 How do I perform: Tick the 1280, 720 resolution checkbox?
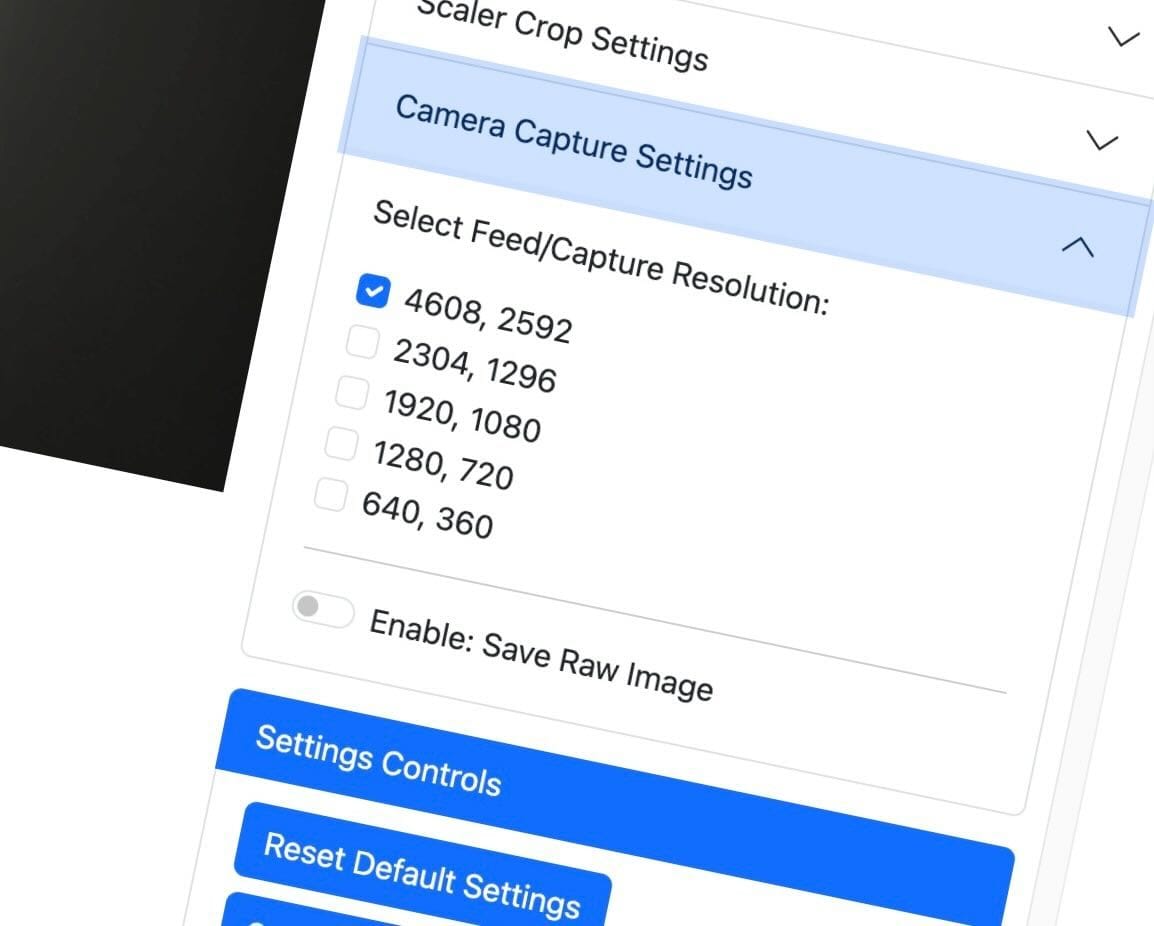[x=342, y=444]
